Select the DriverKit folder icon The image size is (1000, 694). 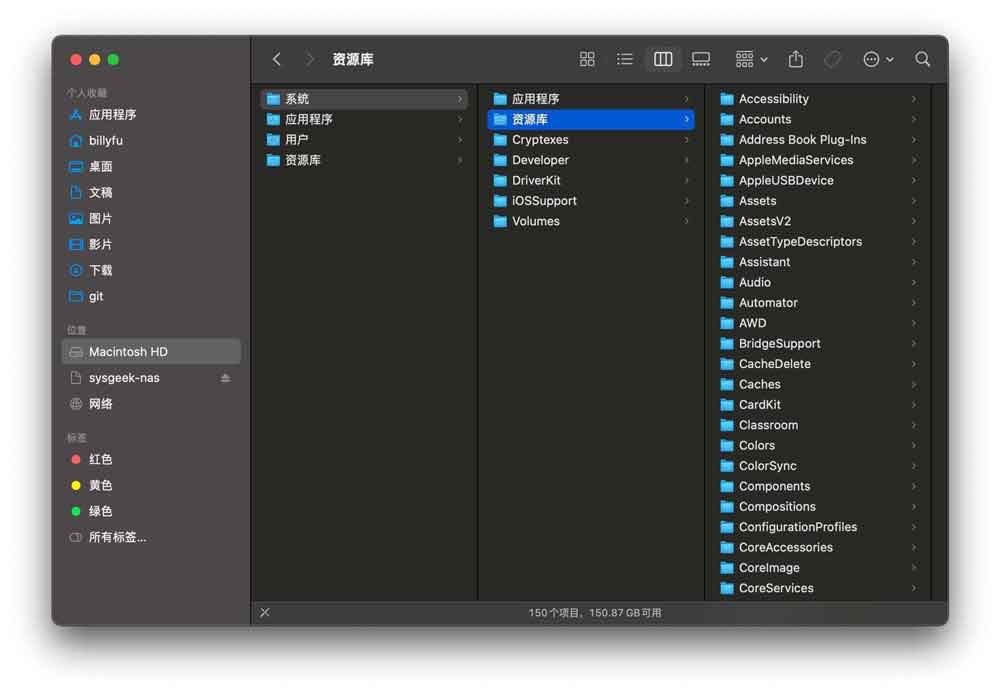click(x=500, y=181)
